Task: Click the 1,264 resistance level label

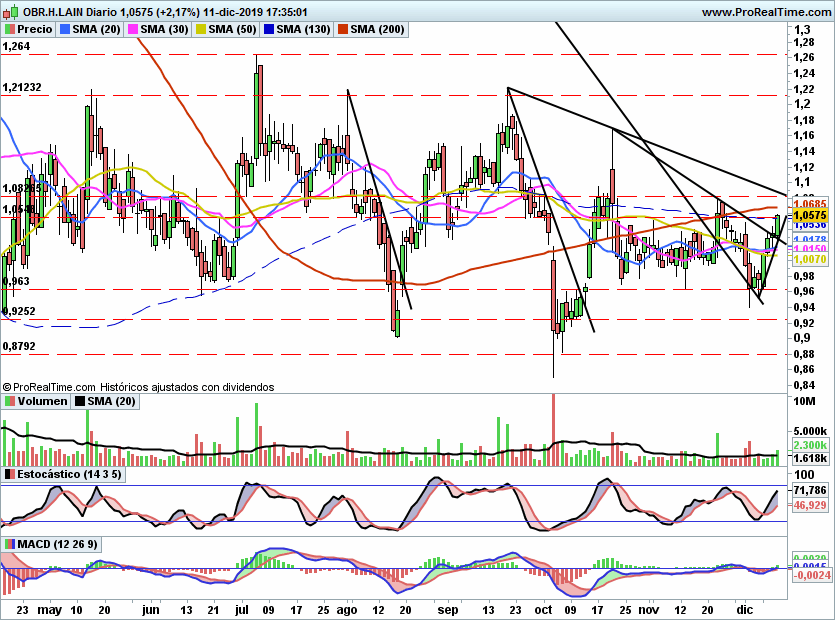Action: [x=16, y=46]
